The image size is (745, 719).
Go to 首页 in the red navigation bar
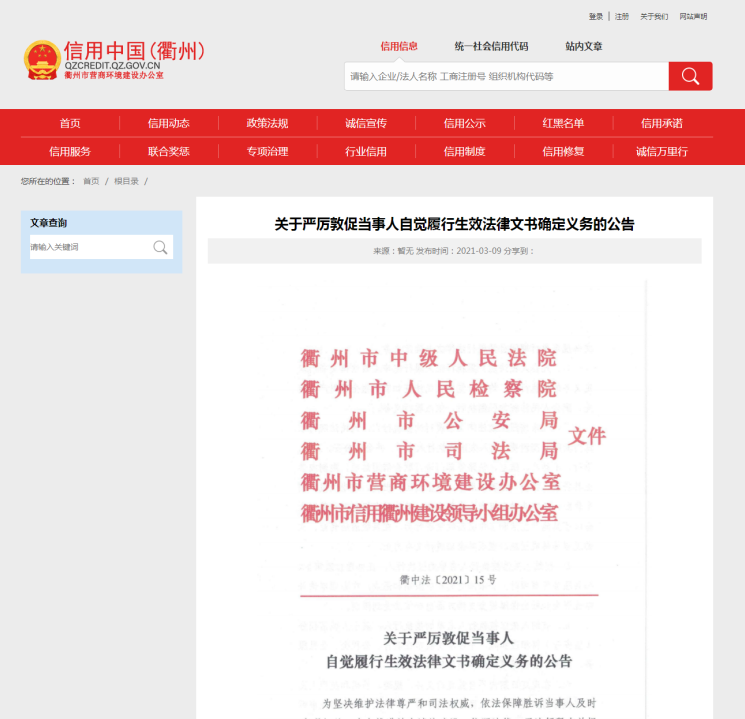coord(70,123)
